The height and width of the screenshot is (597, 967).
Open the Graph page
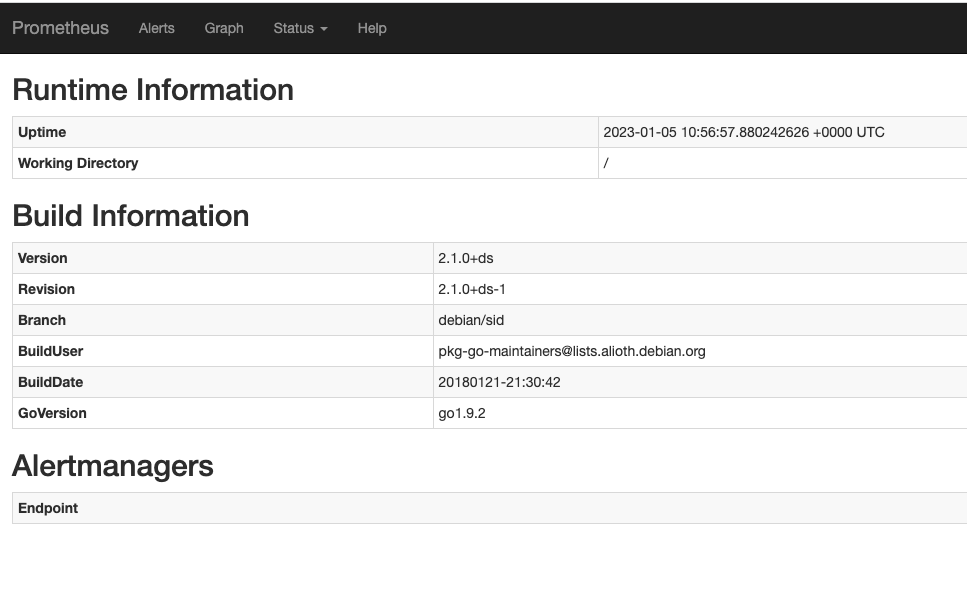point(223,28)
